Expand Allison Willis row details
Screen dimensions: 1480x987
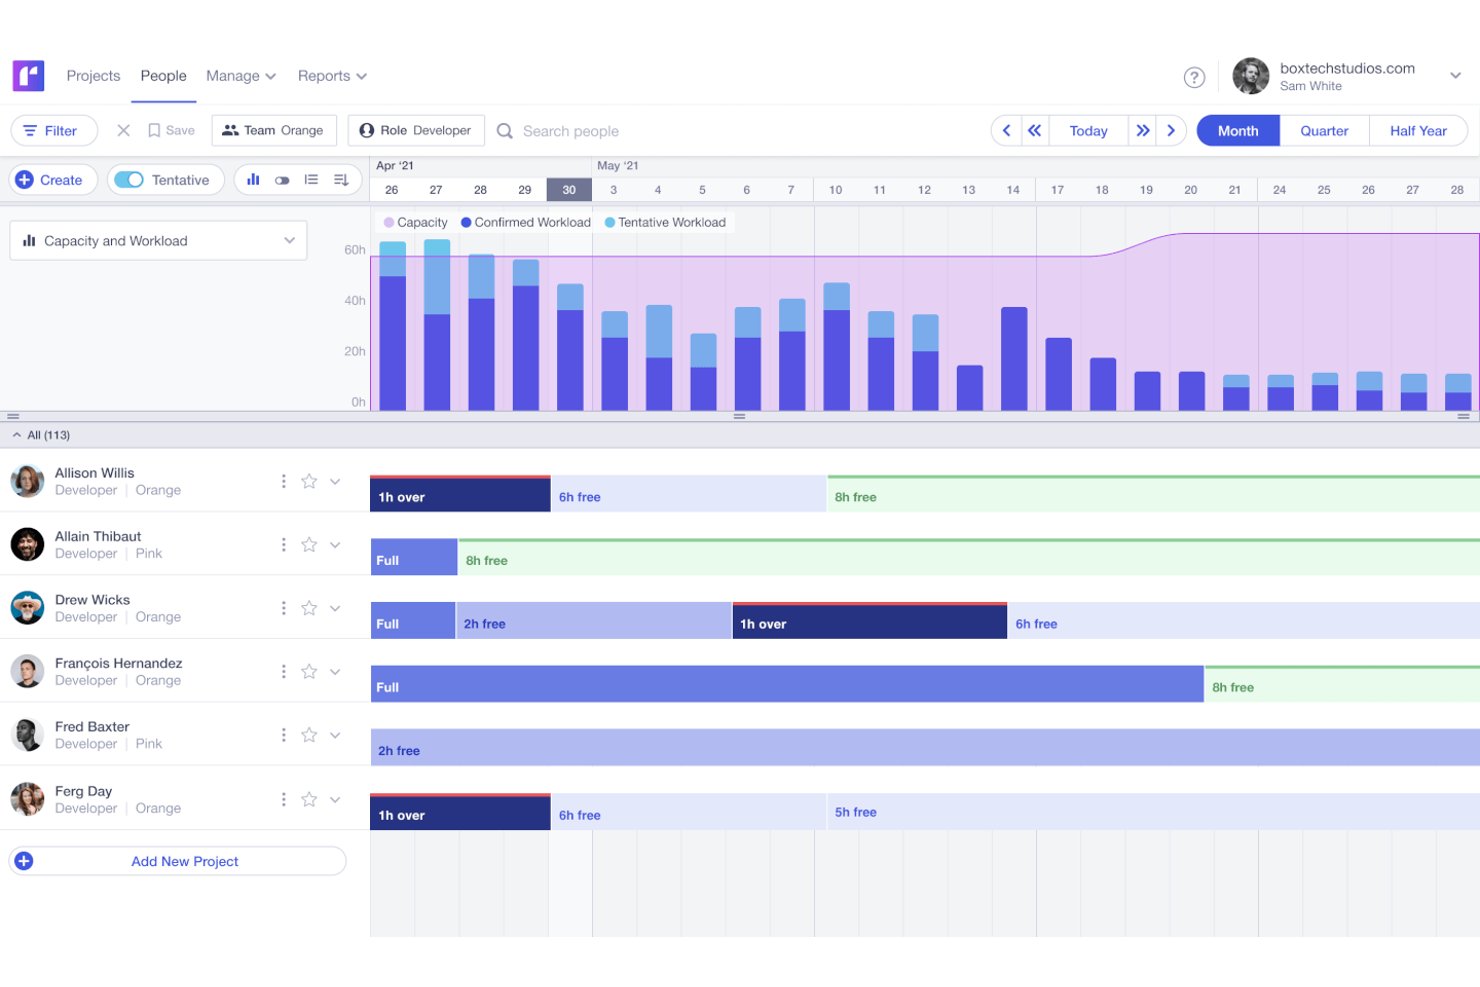(335, 481)
